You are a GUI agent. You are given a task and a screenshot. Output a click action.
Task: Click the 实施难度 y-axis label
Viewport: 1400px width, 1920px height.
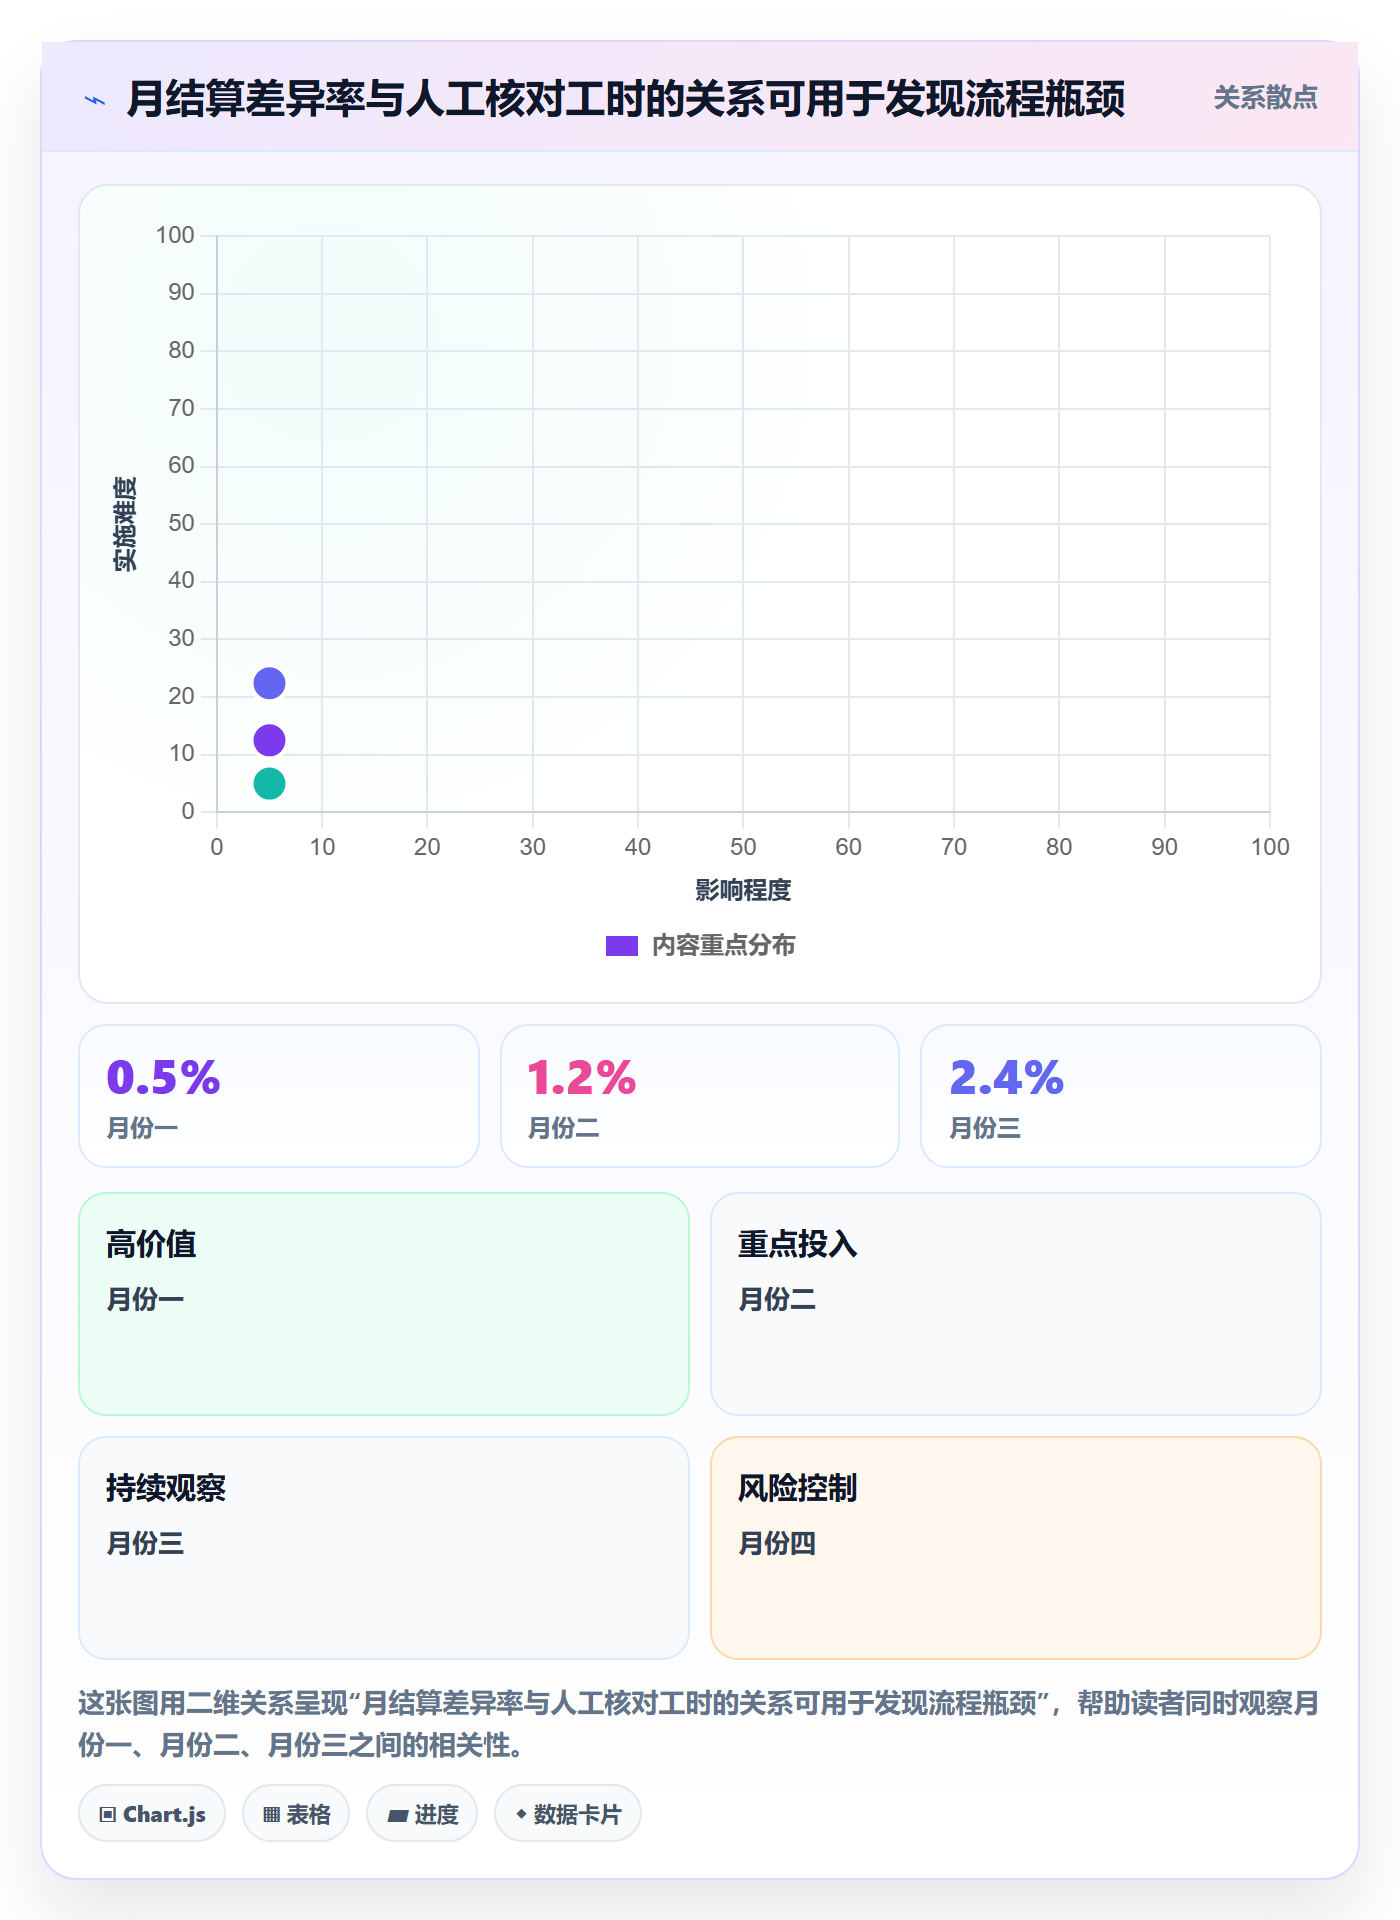(x=125, y=524)
